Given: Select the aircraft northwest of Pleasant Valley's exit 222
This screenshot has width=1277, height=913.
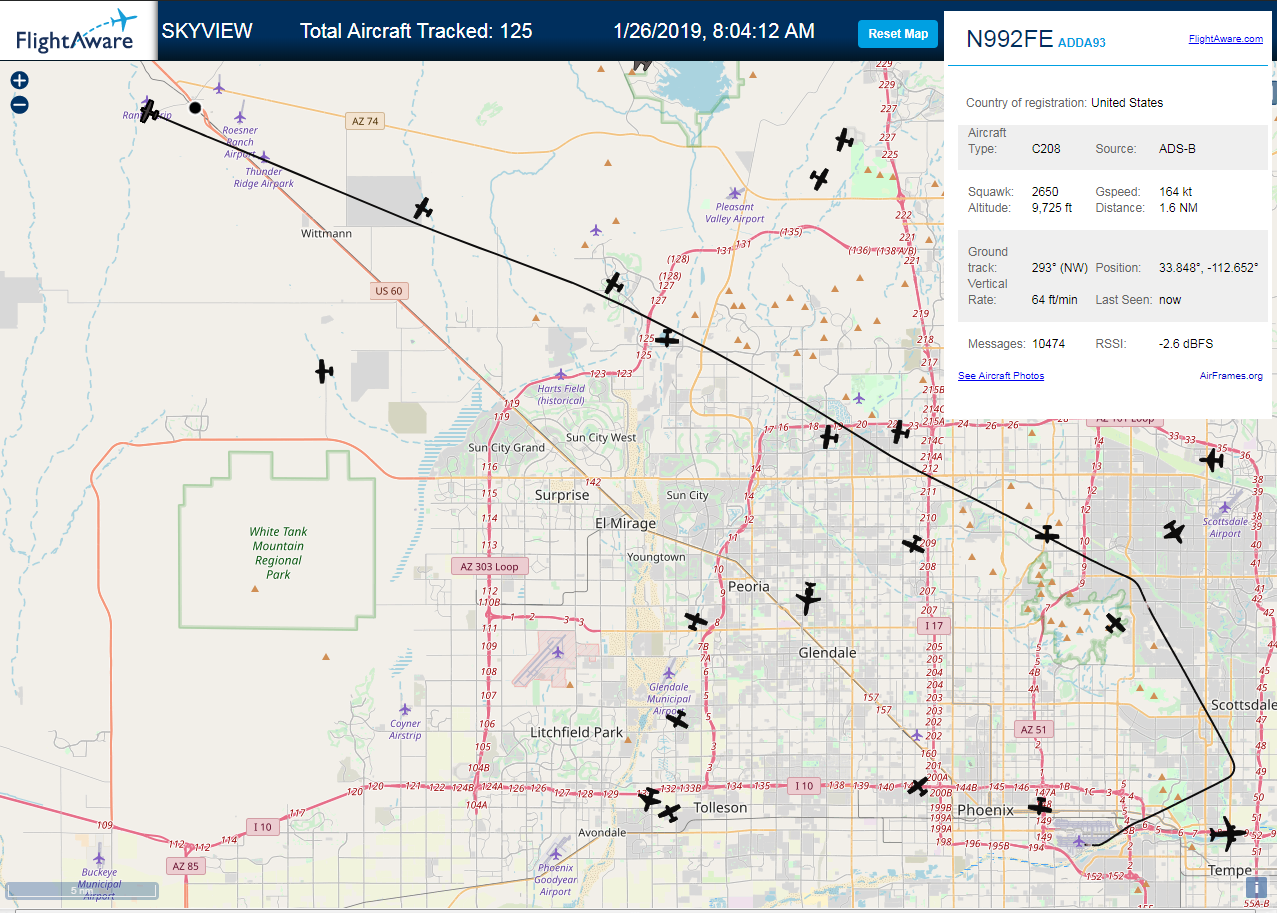Looking at the screenshot, I should (x=820, y=179).
